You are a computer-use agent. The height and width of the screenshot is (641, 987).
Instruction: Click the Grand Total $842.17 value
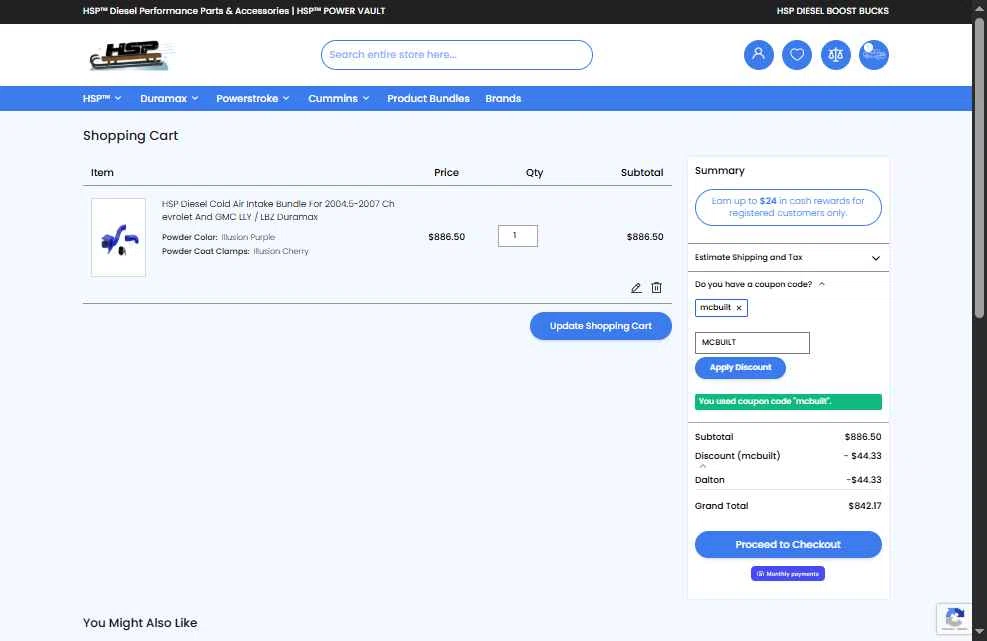point(865,506)
